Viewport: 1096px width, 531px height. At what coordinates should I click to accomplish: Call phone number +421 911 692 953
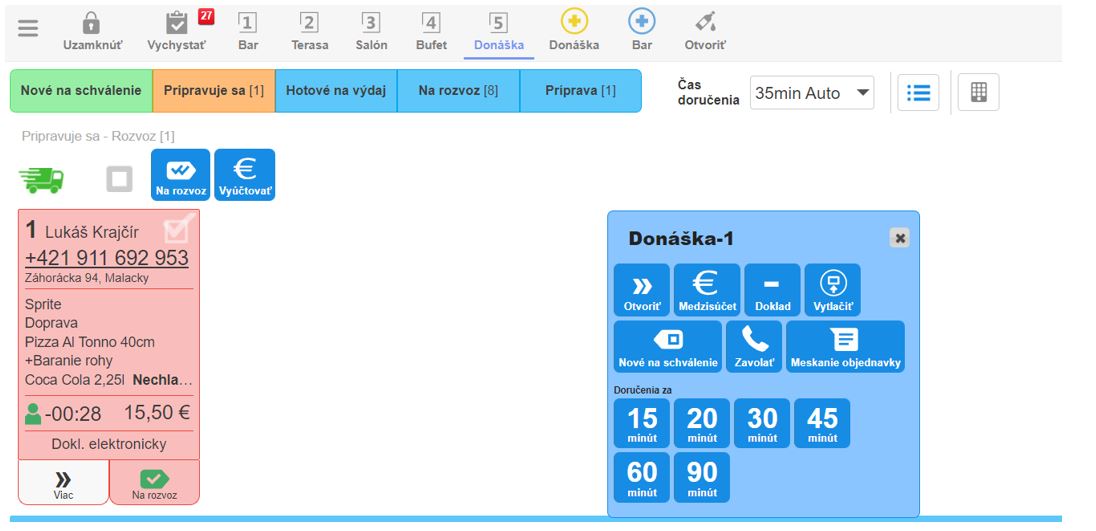tap(107, 257)
